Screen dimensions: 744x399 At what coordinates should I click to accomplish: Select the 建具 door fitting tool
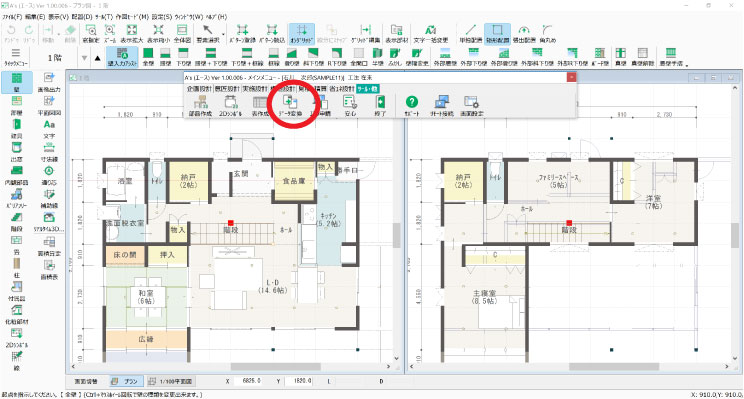coord(17,129)
